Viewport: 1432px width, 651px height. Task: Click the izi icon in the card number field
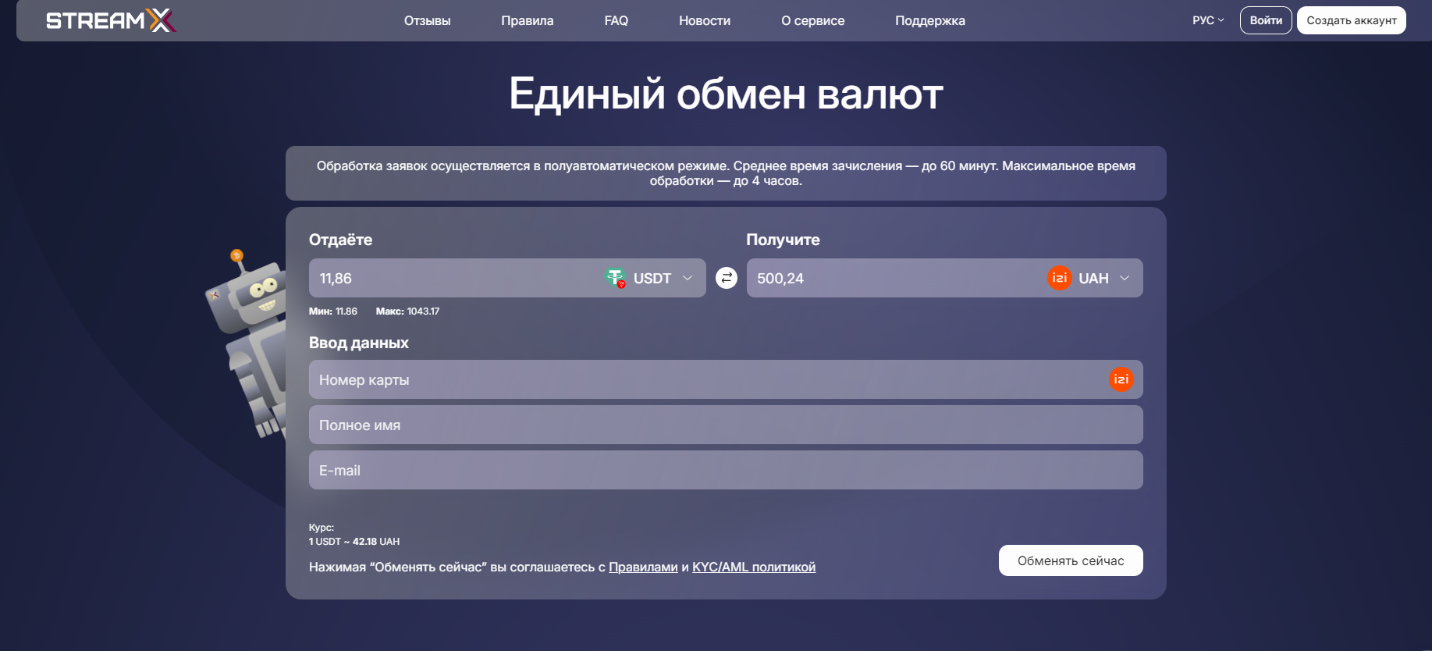pyautogui.click(x=1120, y=379)
